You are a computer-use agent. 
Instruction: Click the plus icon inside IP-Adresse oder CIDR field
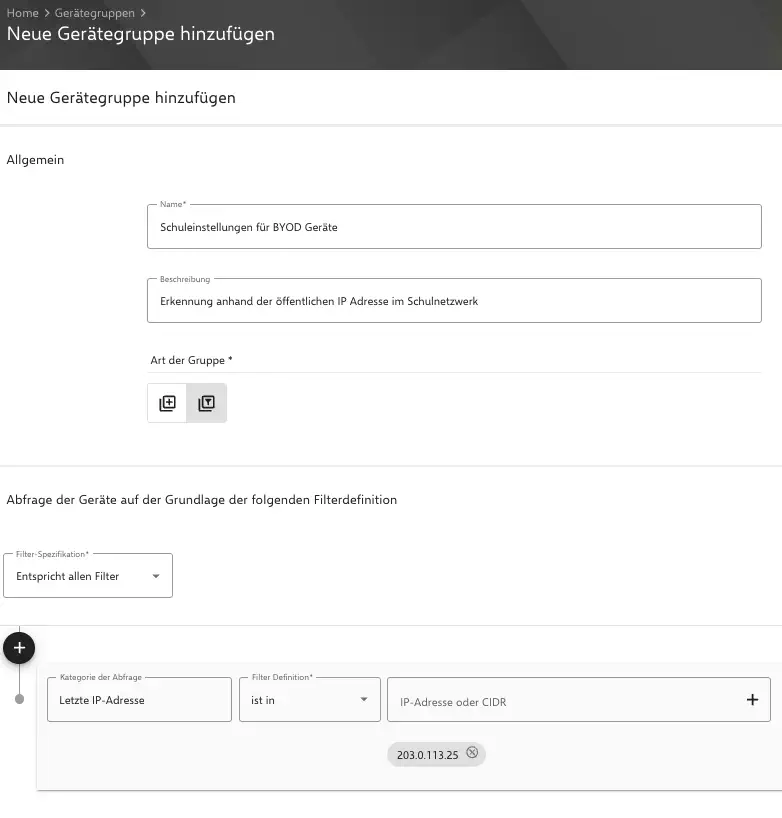[x=752, y=700]
